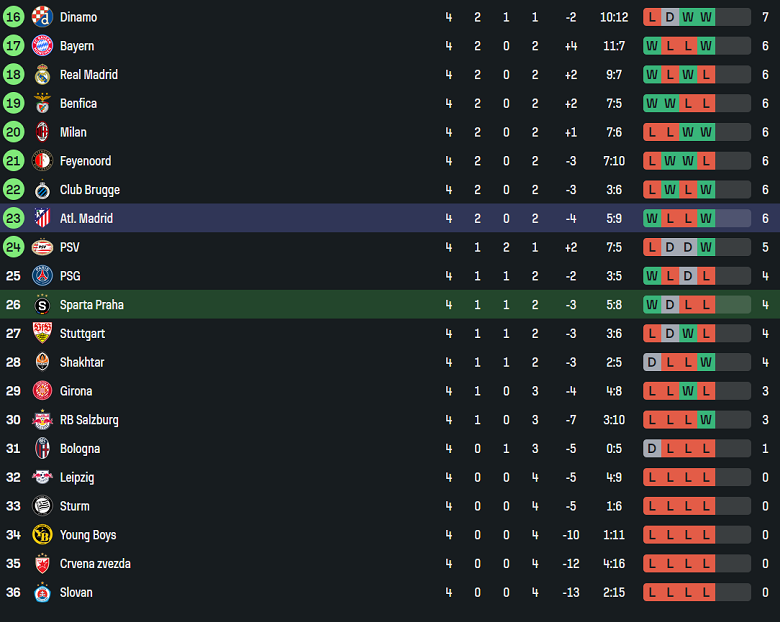Open the Atl. Madrid team name link

86,219
